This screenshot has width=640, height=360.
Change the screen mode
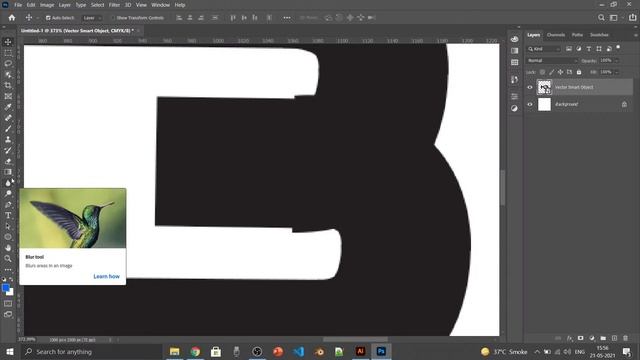pos(8,314)
